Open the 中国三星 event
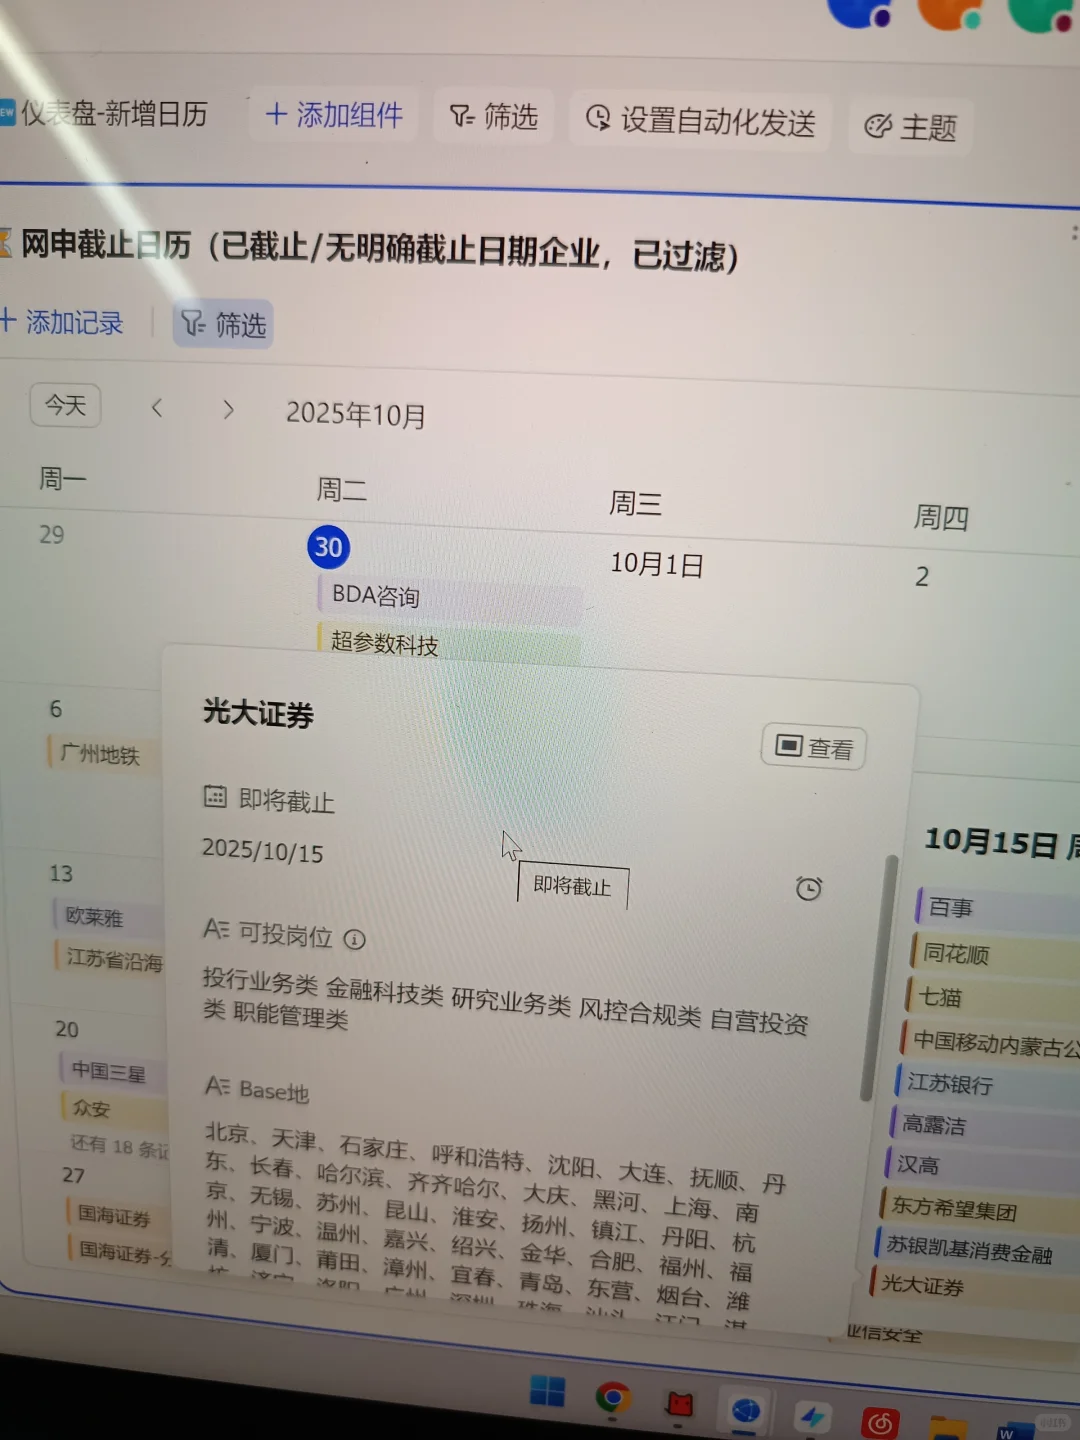This screenshot has width=1080, height=1440. coord(113,1072)
